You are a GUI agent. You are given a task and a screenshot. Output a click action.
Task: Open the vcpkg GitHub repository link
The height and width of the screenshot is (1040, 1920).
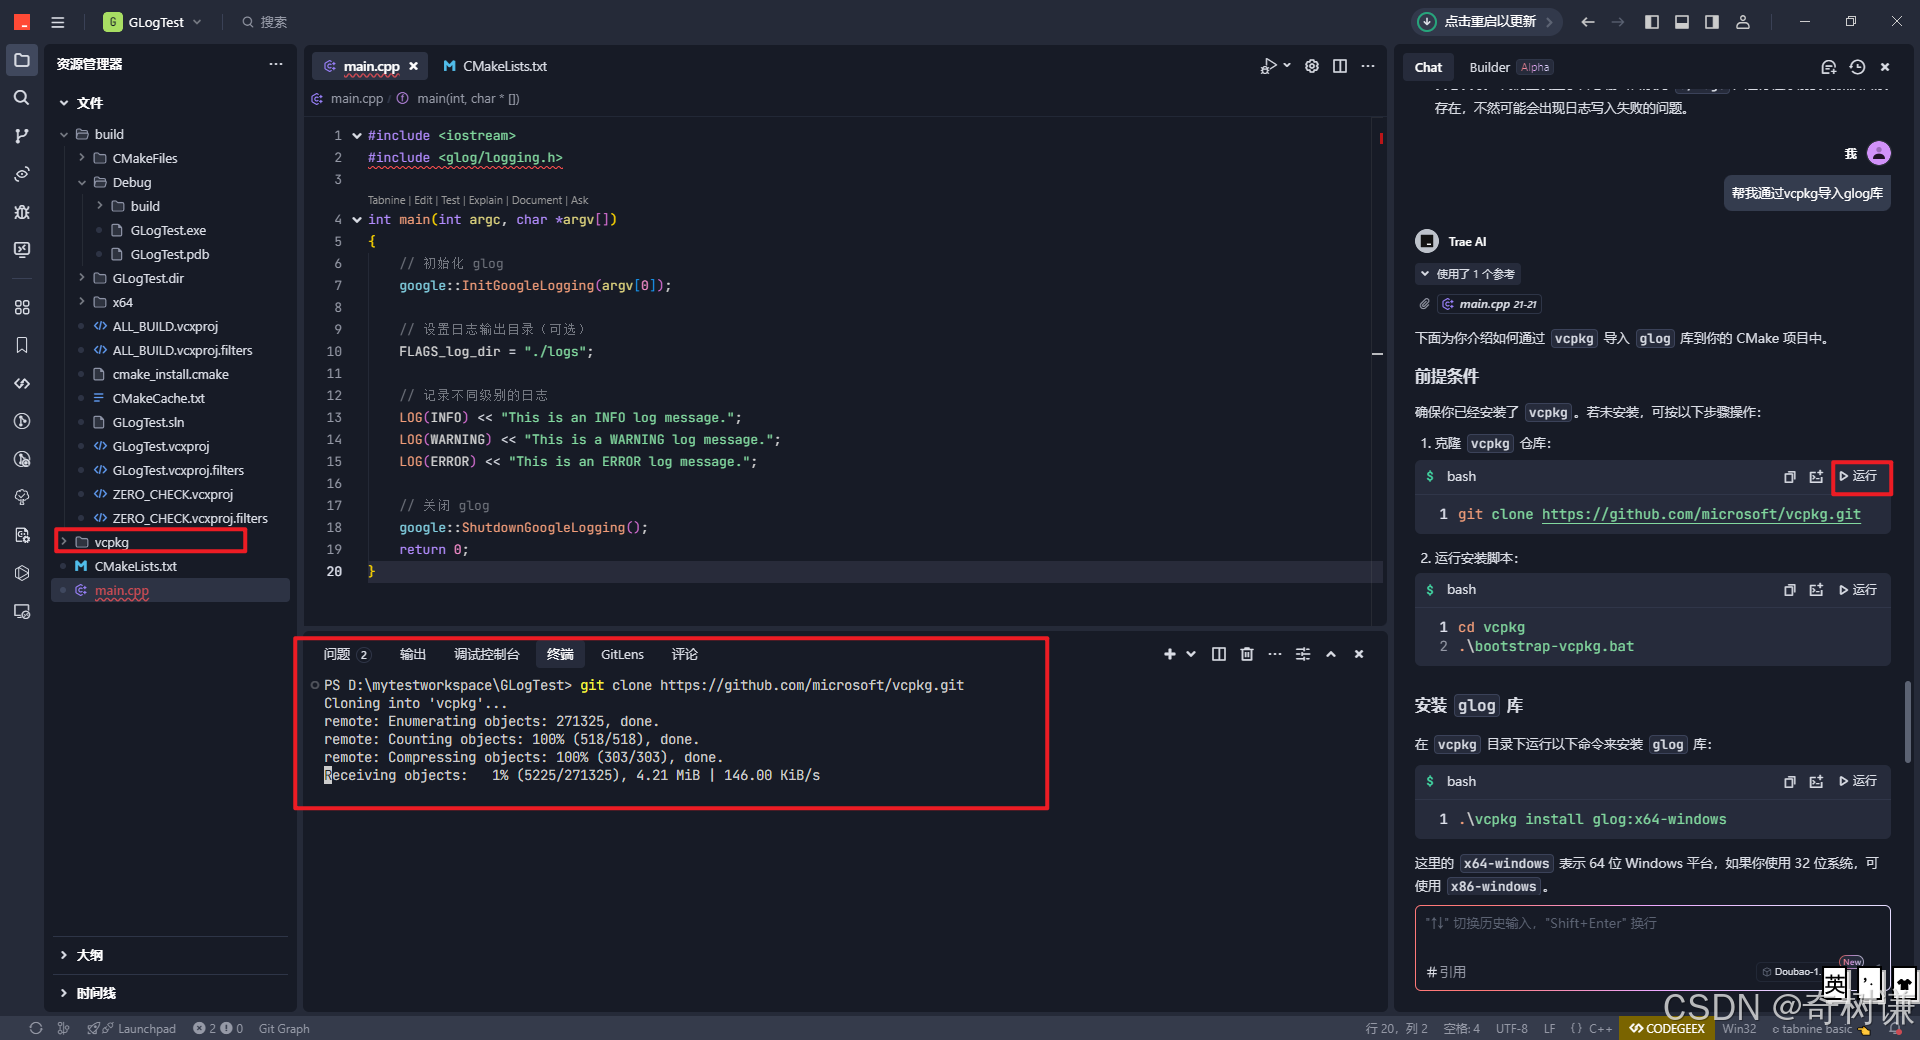point(1701,514)
